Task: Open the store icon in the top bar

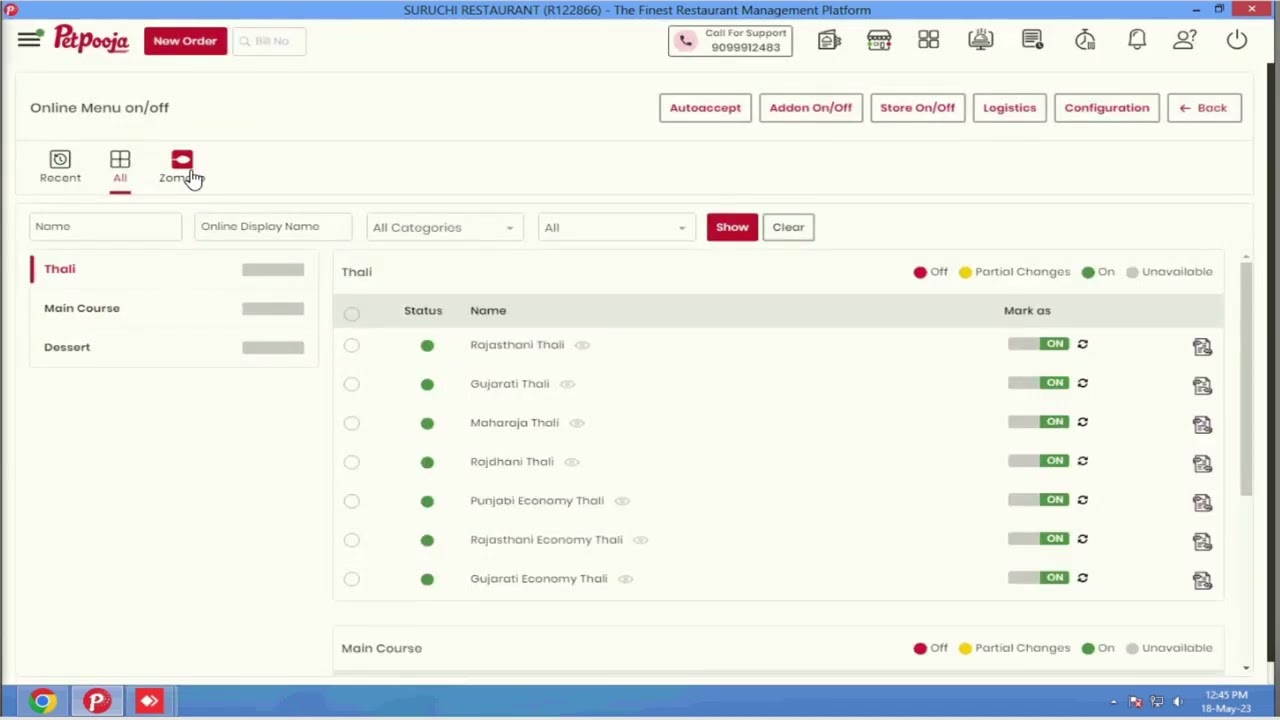Action: 879,40
